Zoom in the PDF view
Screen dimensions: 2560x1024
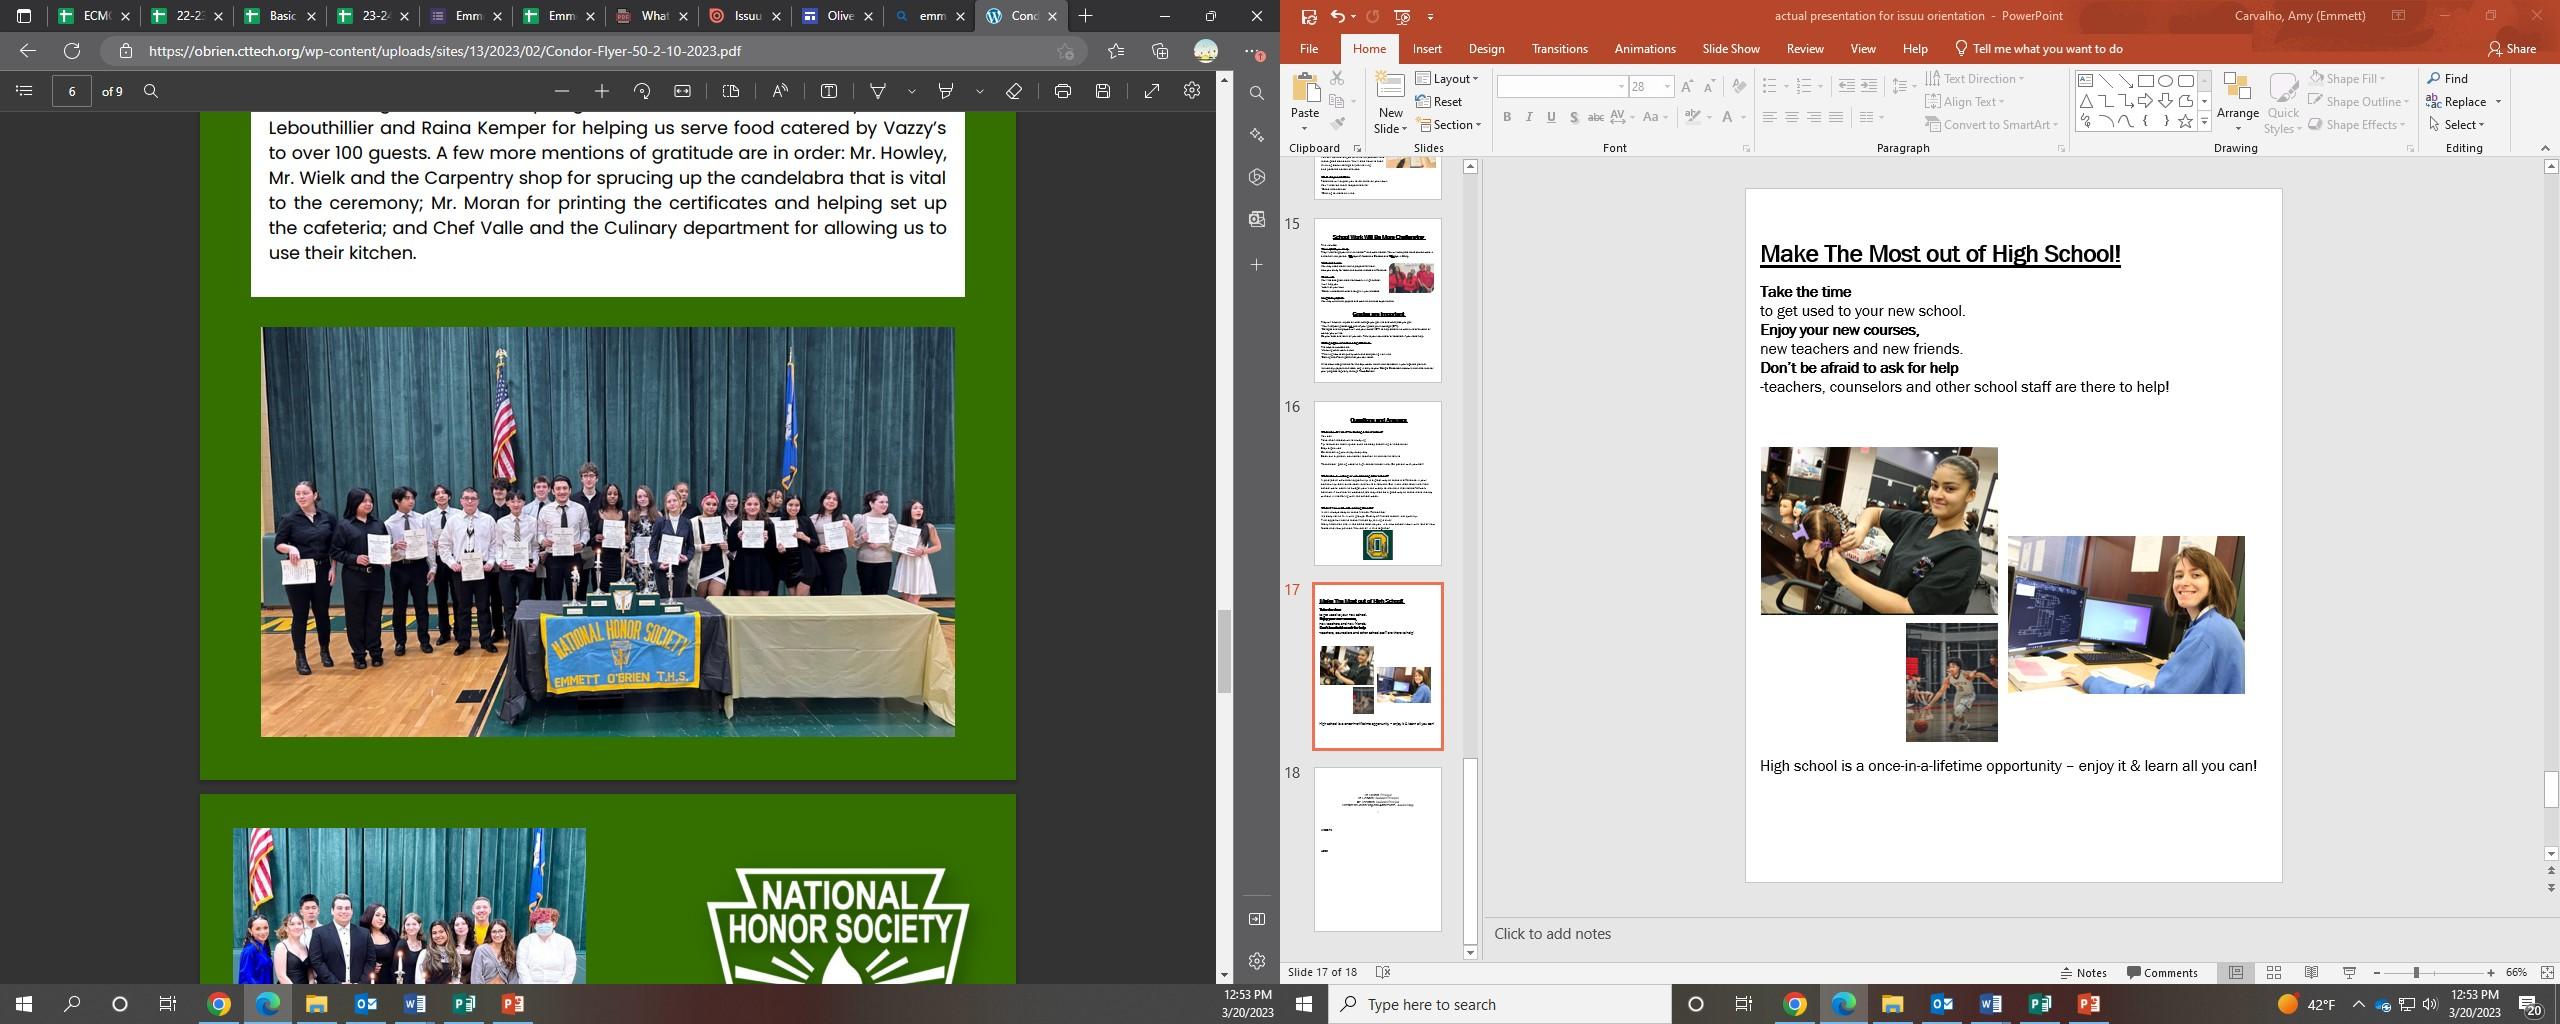[602, 91]
